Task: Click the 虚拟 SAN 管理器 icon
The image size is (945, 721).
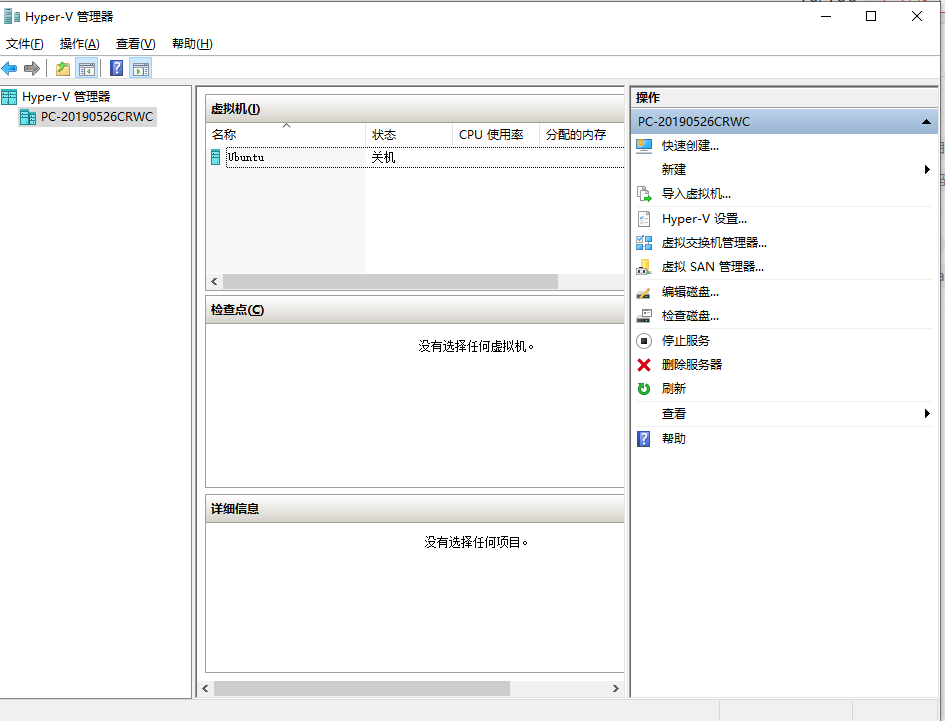Action: coord(644,267)
